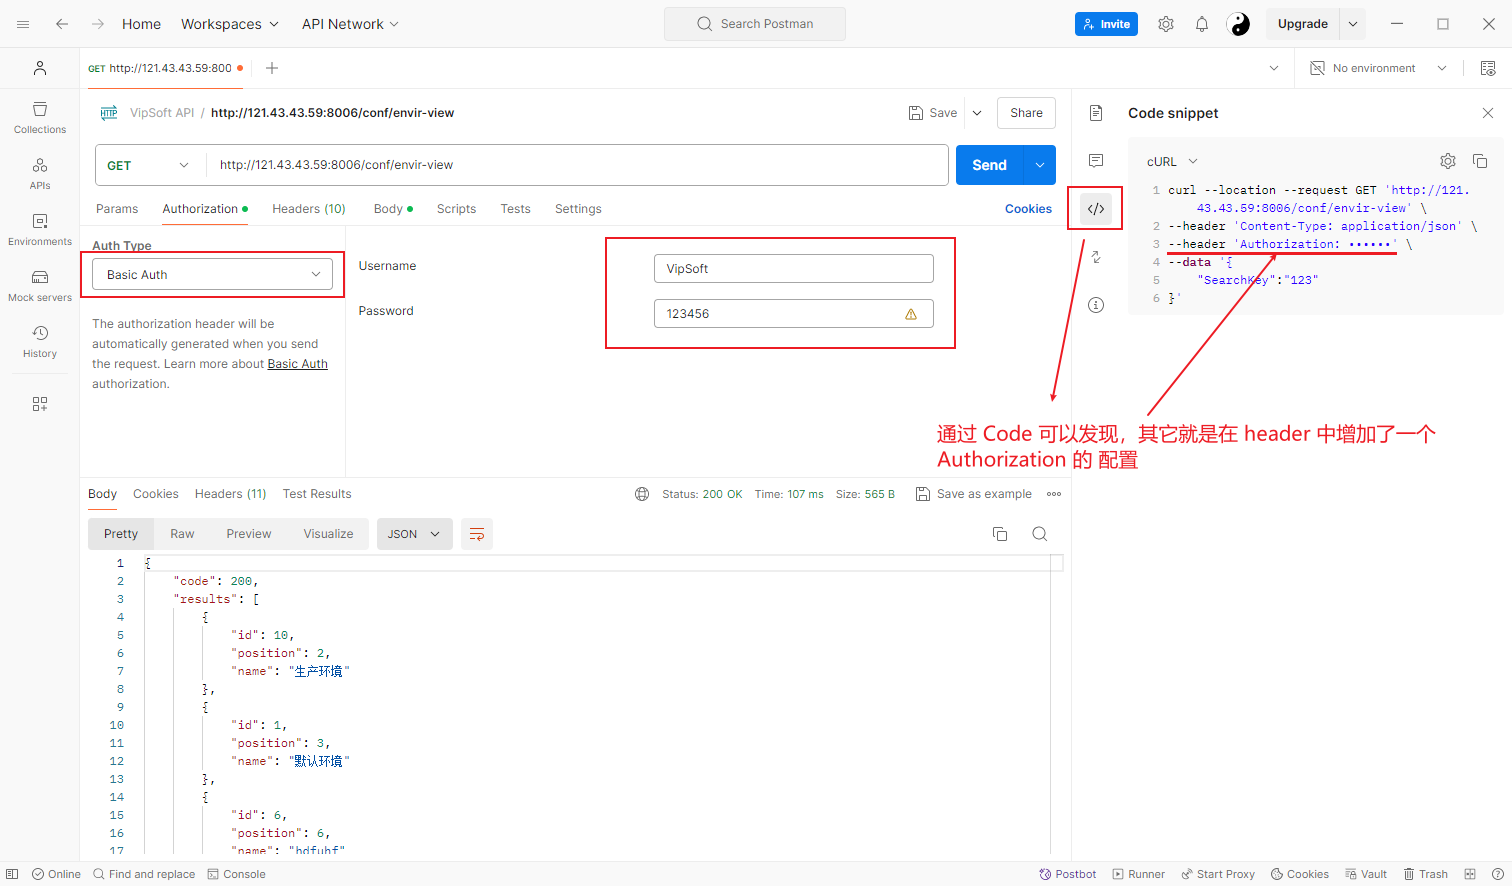Switch response view to Preview
Screen dimensions: 1512x886
pos(249,534)
